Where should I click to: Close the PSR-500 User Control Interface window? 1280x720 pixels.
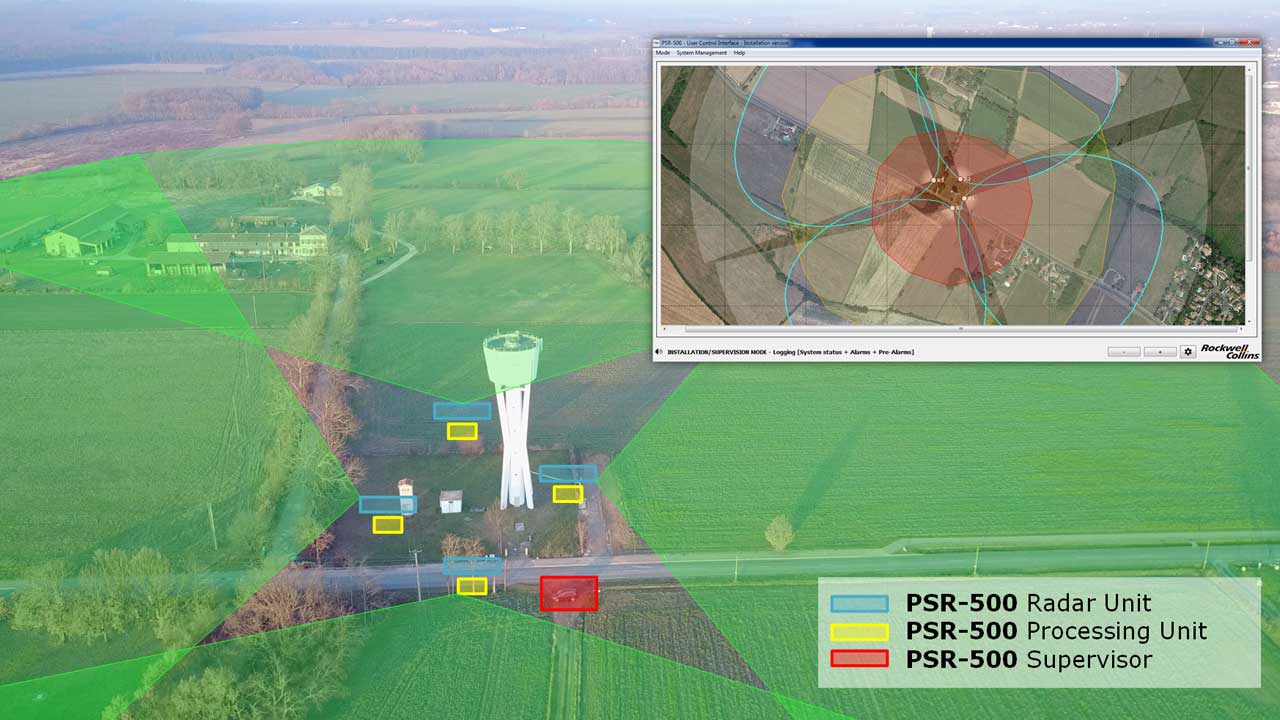[x=1251, y=43]
